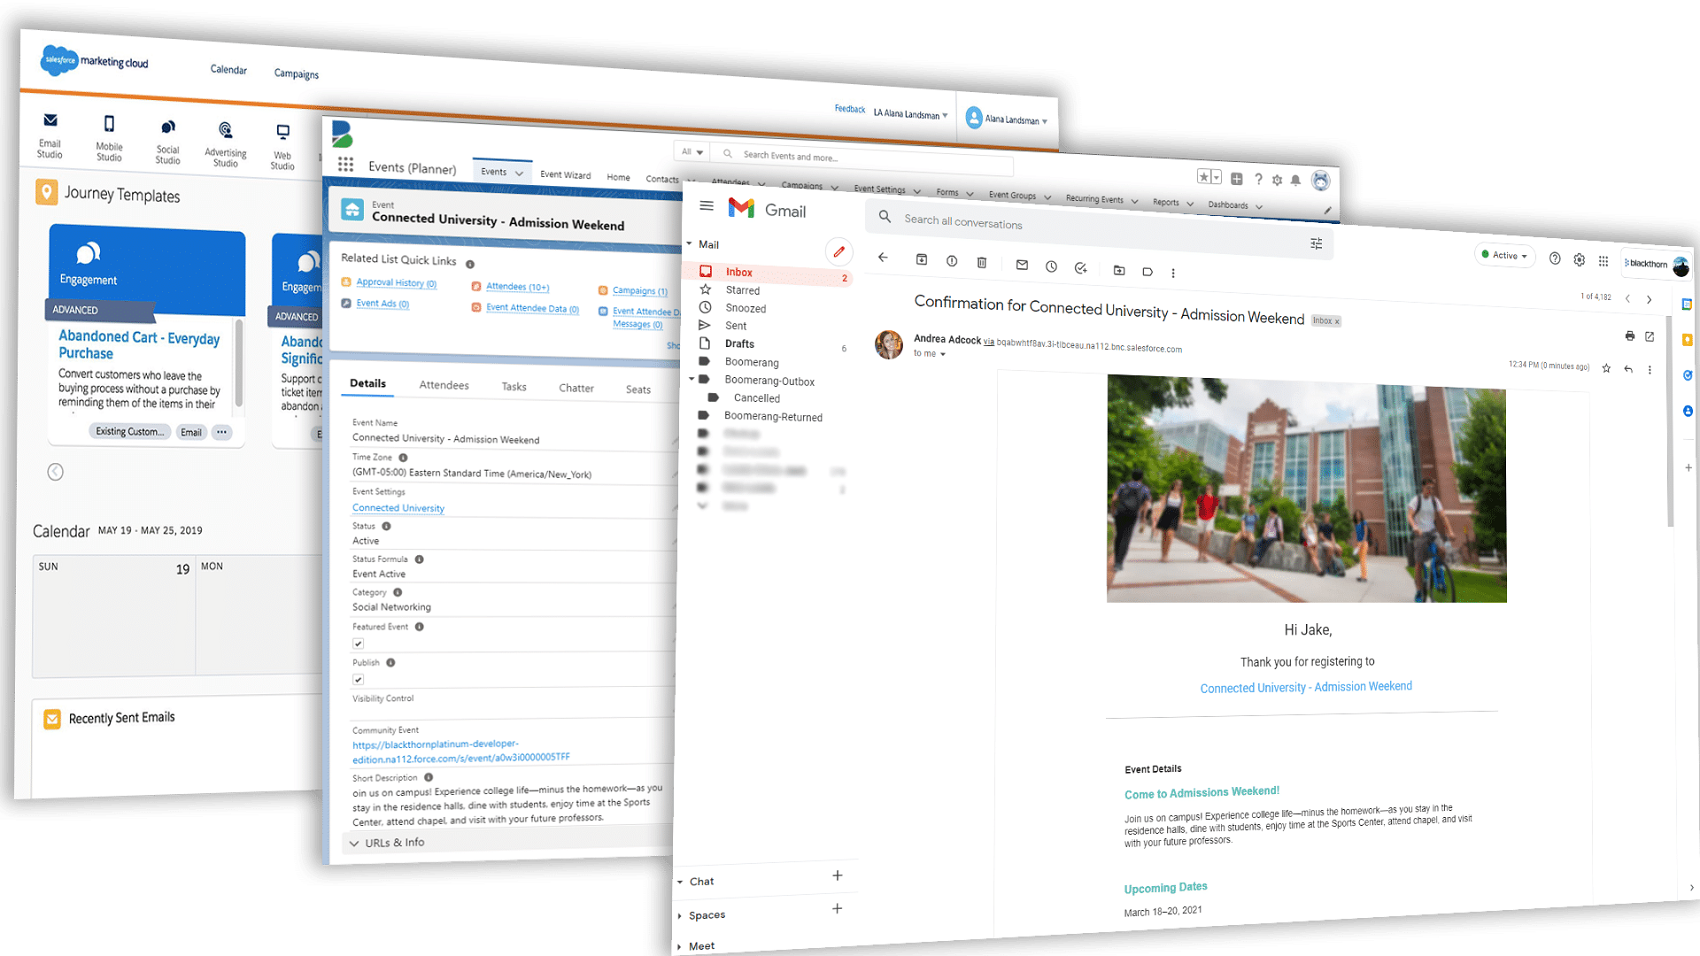Print the Gmail confirmation email
1700x956 pixels.
[x=1630, y=336]
